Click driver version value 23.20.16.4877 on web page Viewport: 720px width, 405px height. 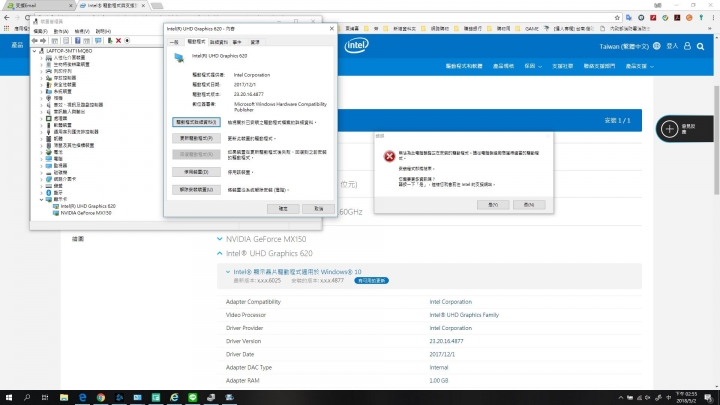pos(446,341)
